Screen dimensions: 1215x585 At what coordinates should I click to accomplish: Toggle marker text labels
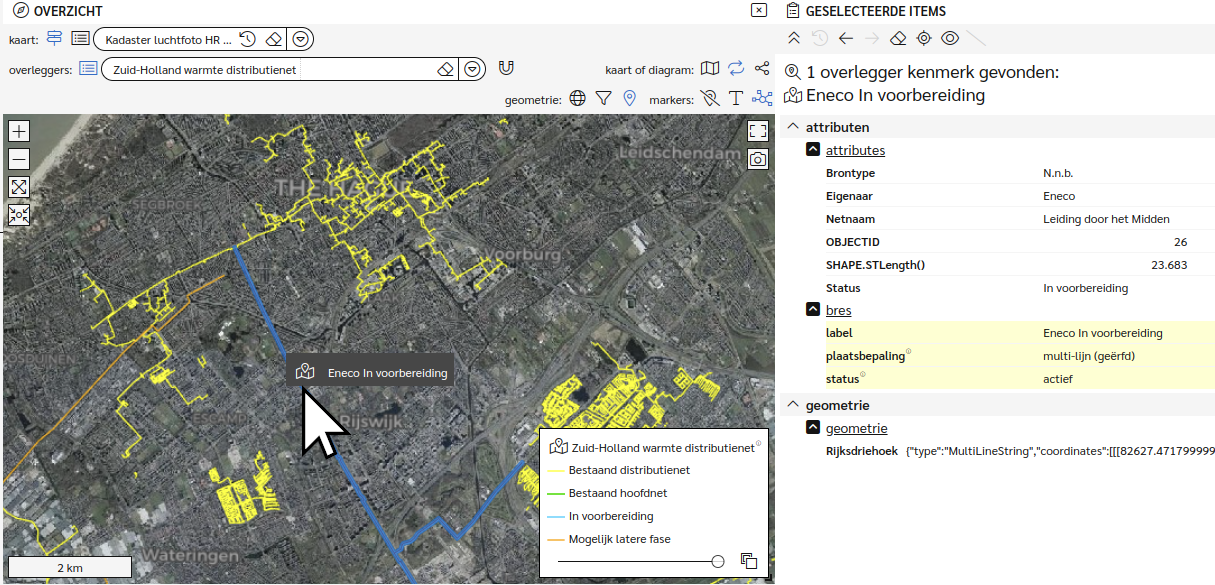(736, 98)
